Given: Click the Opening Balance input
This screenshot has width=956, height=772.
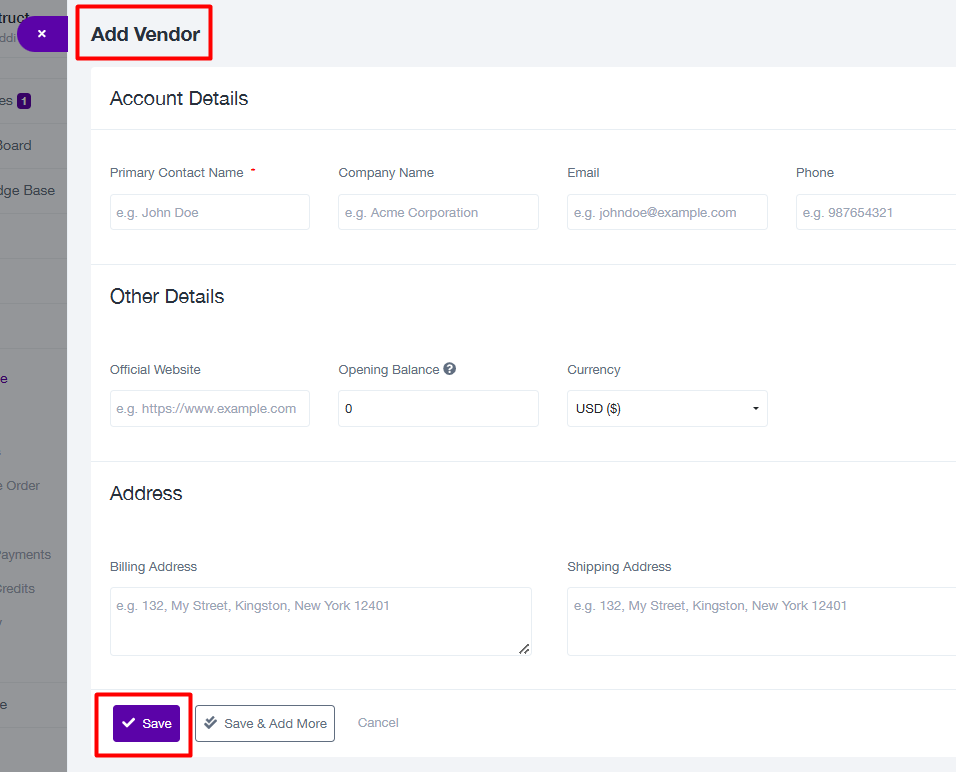Looking at the screenshot, I should pyautogui.click(x=438, y=409).
